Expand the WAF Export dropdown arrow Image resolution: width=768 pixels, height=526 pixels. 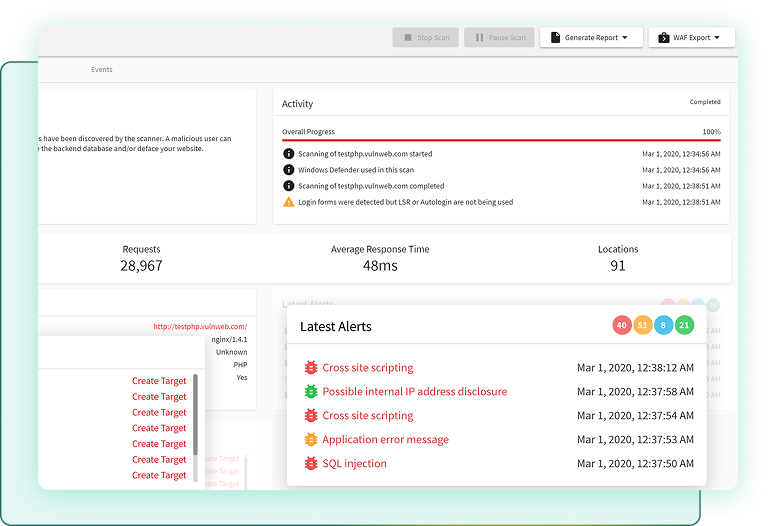tap(718, 38)
